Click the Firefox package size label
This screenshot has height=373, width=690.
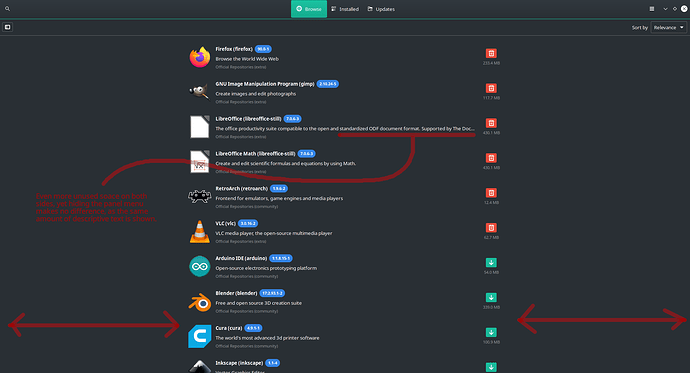(x=491, y=63)
